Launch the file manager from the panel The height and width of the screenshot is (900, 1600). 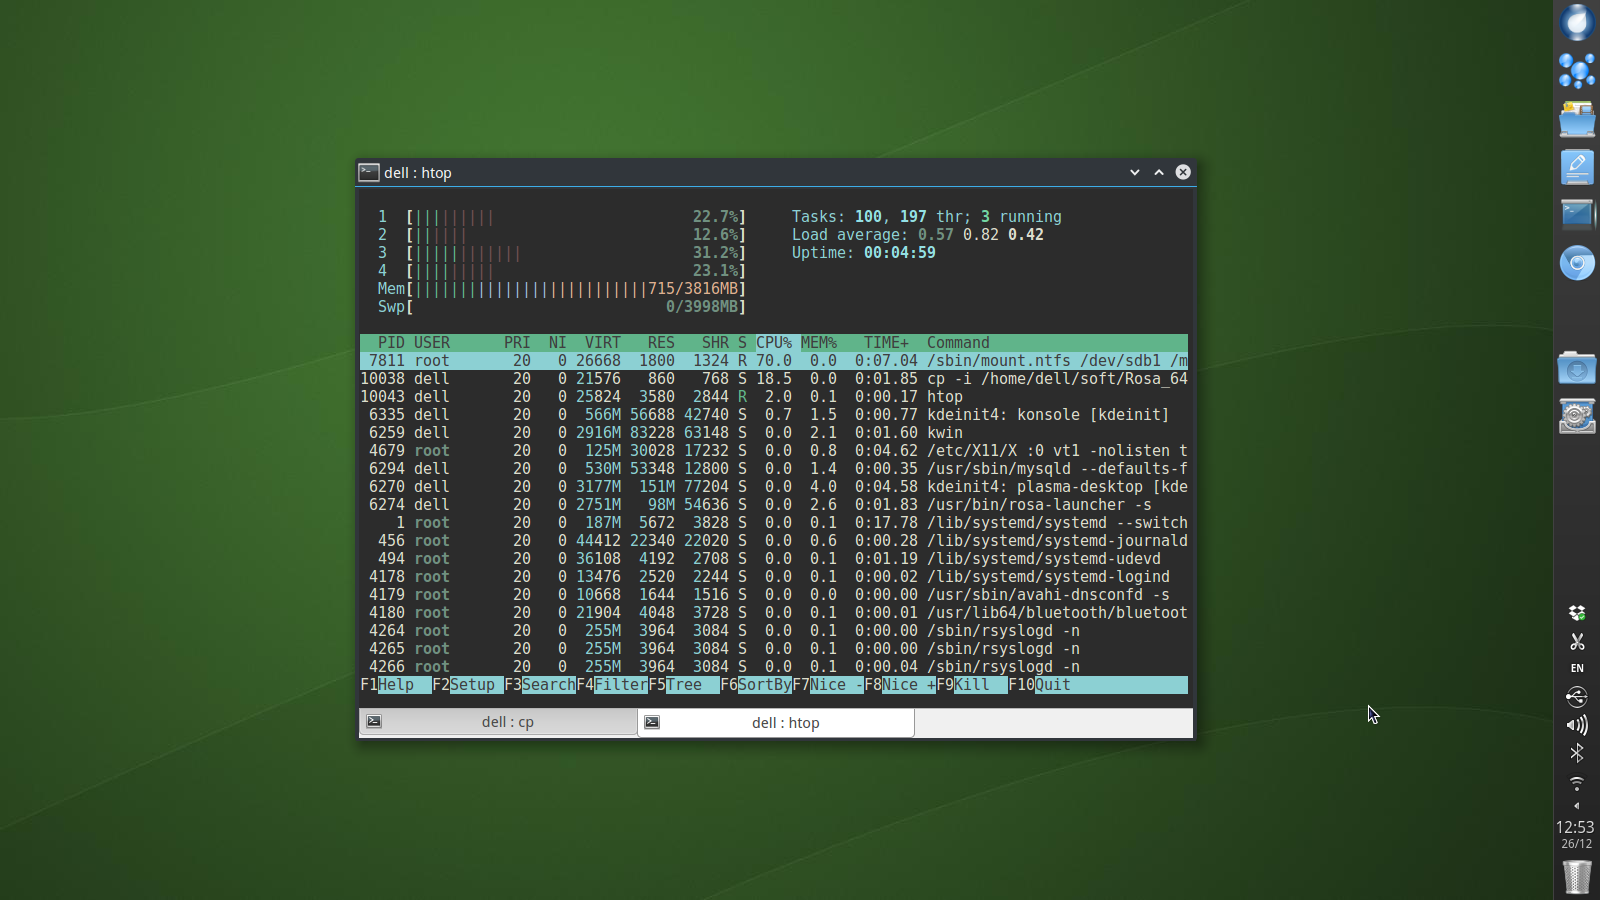pos(1577,119)
